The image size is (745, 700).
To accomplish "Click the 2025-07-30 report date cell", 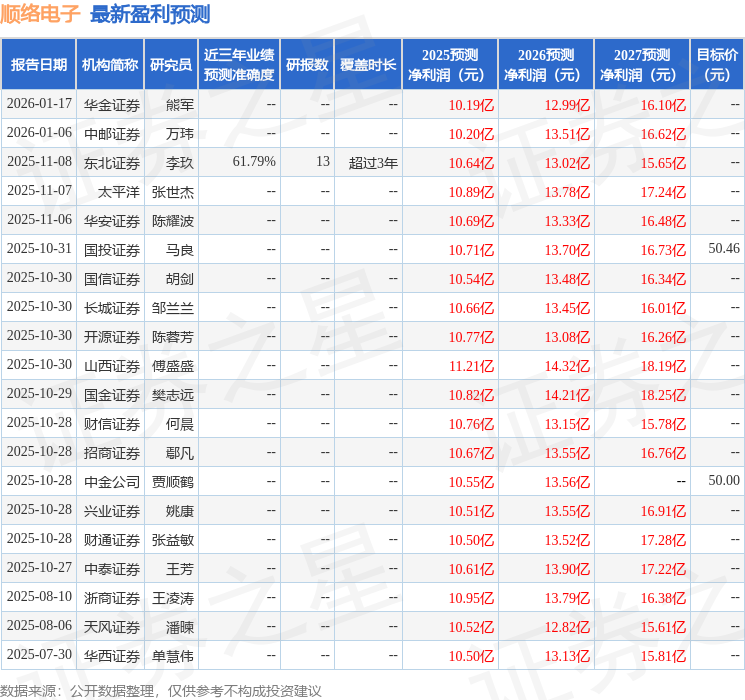I will click(x=39, y=655).
